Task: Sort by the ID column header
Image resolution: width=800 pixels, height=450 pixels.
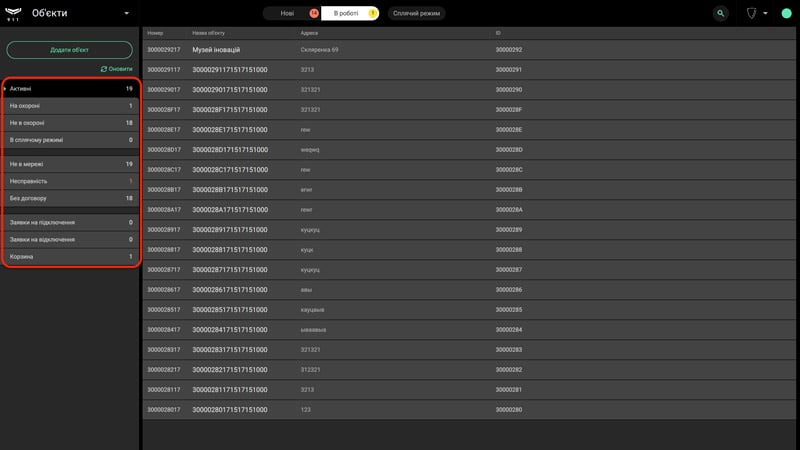Action: coord(498,33)
